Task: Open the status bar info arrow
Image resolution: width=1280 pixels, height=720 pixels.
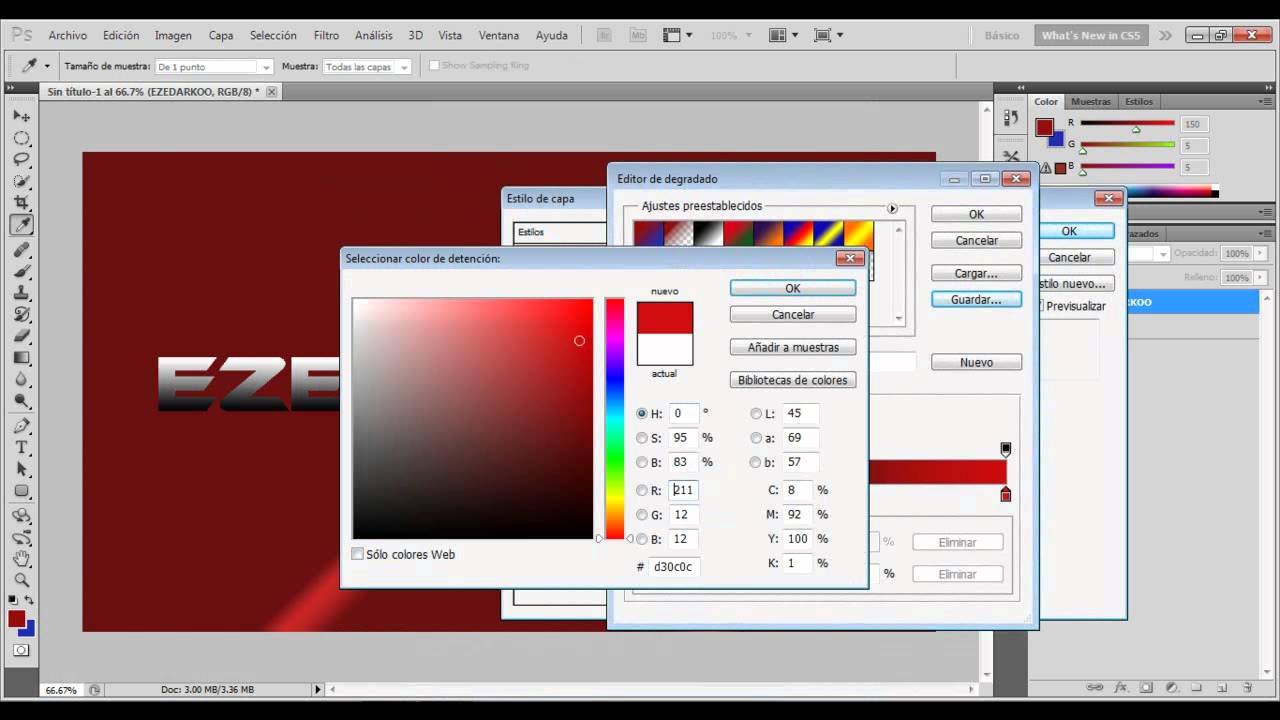Action: [x=318, y=689]
